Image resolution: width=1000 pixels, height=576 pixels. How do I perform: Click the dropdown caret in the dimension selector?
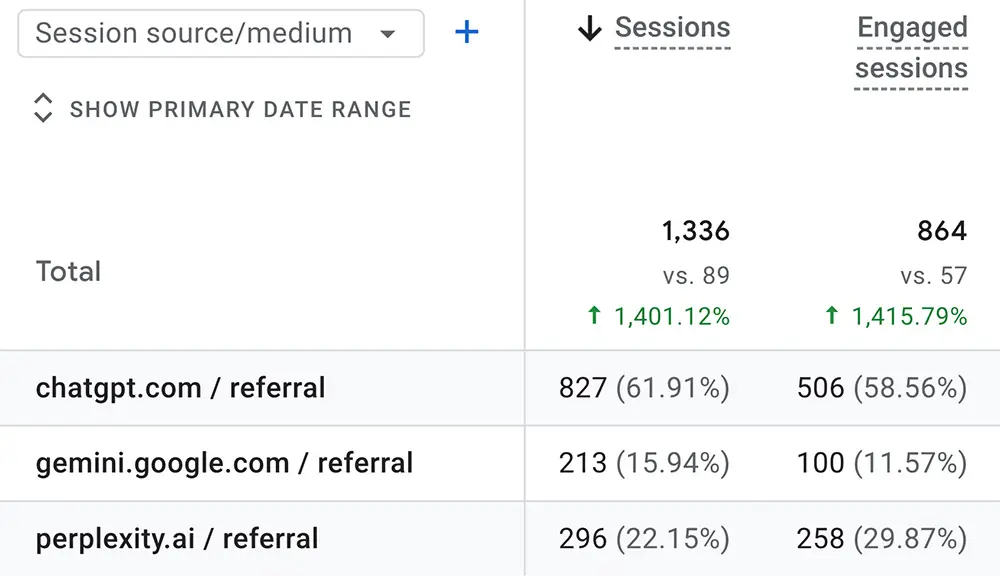388,34
